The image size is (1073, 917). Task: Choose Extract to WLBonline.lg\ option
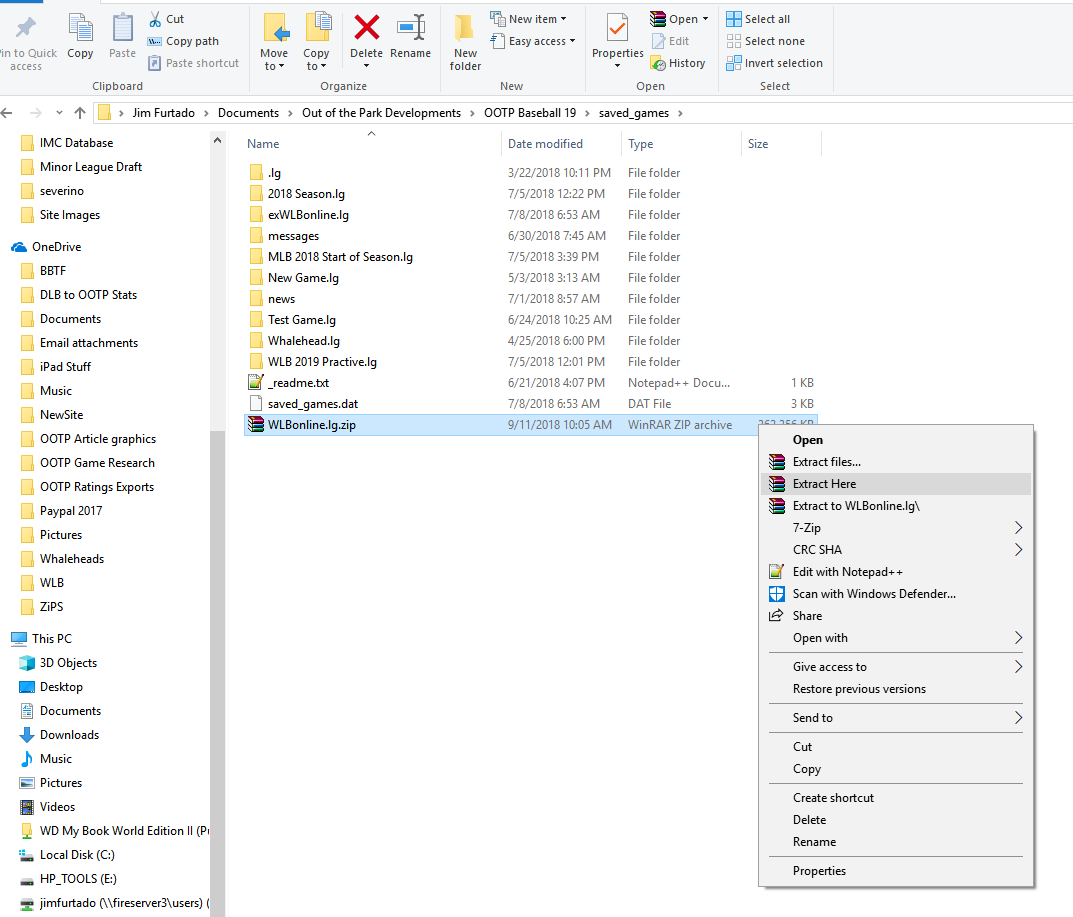[x=896, y=506]
